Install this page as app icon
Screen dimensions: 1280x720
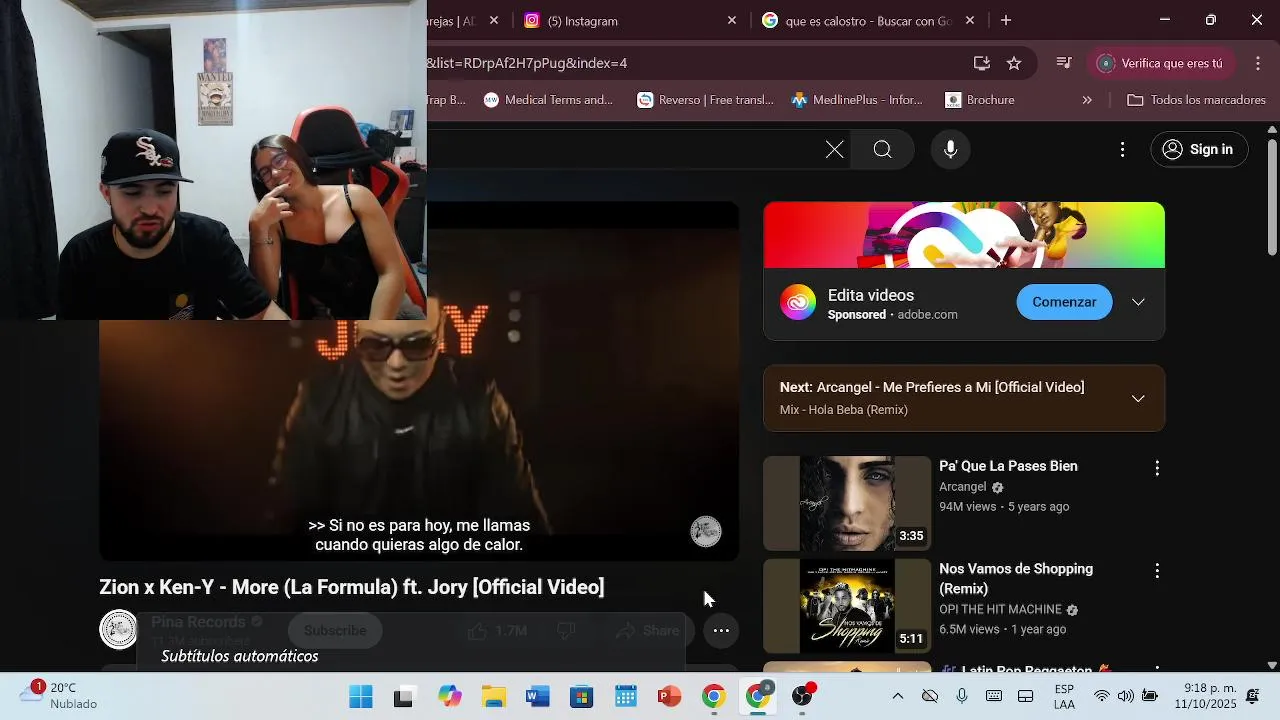click(982, 63)
